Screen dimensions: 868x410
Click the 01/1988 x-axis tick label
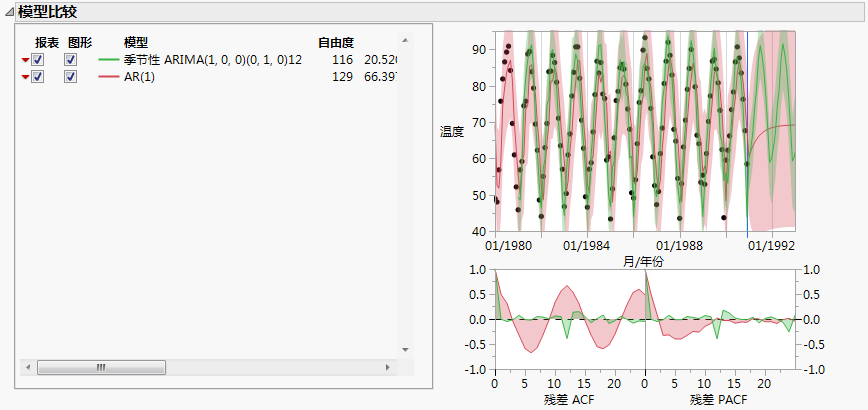coord(680,245)
